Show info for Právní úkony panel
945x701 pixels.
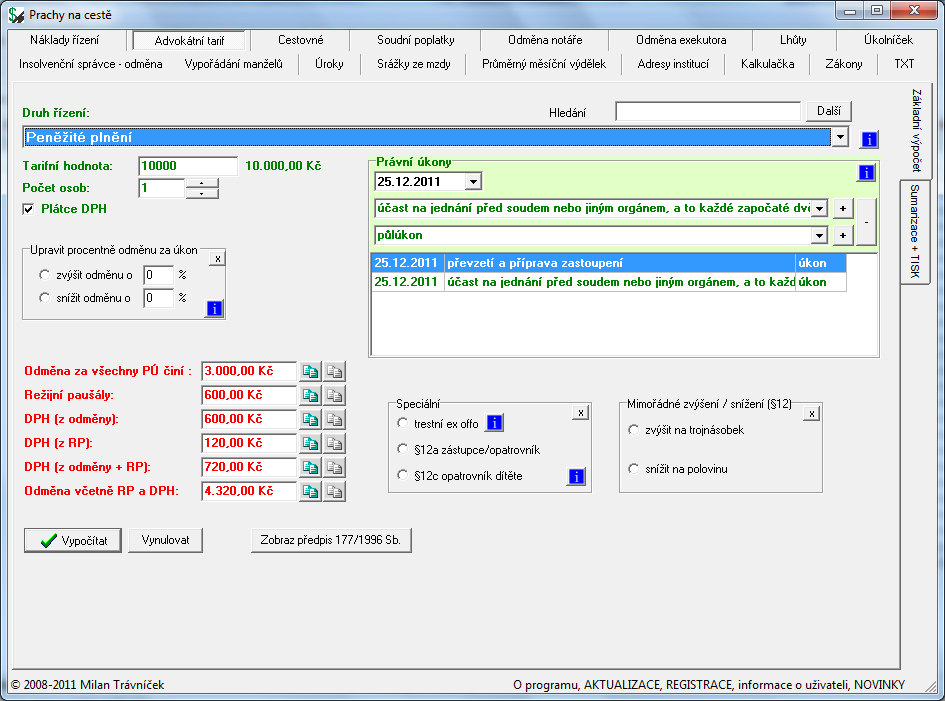pos(865,173)
